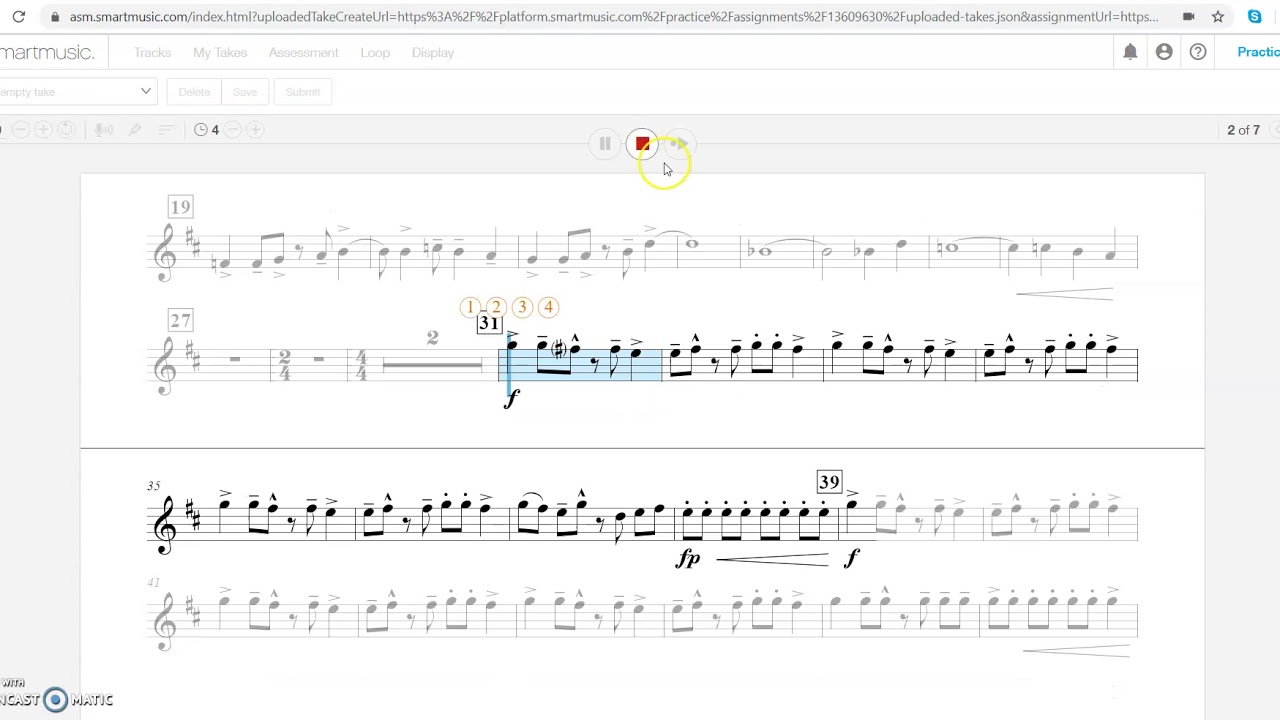Click the lines list icon in toolbar
Image resolution: width=1280 pixels, height=720 pixels.
coord(166,130)
